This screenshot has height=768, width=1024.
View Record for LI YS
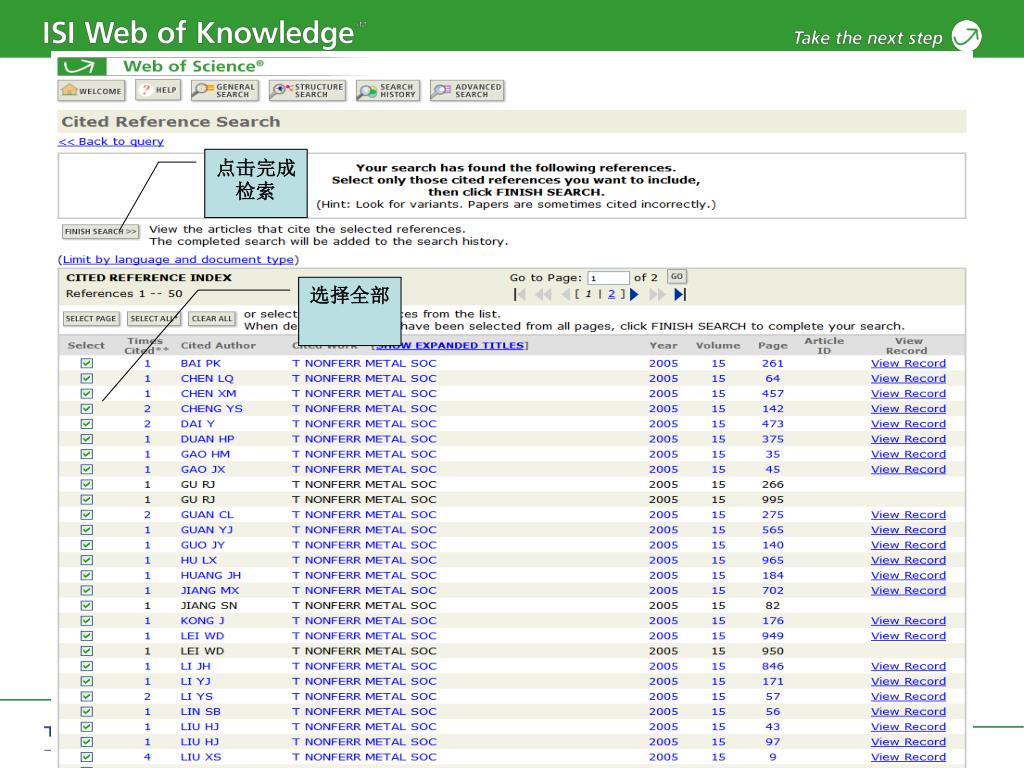(x=908, y=696)
